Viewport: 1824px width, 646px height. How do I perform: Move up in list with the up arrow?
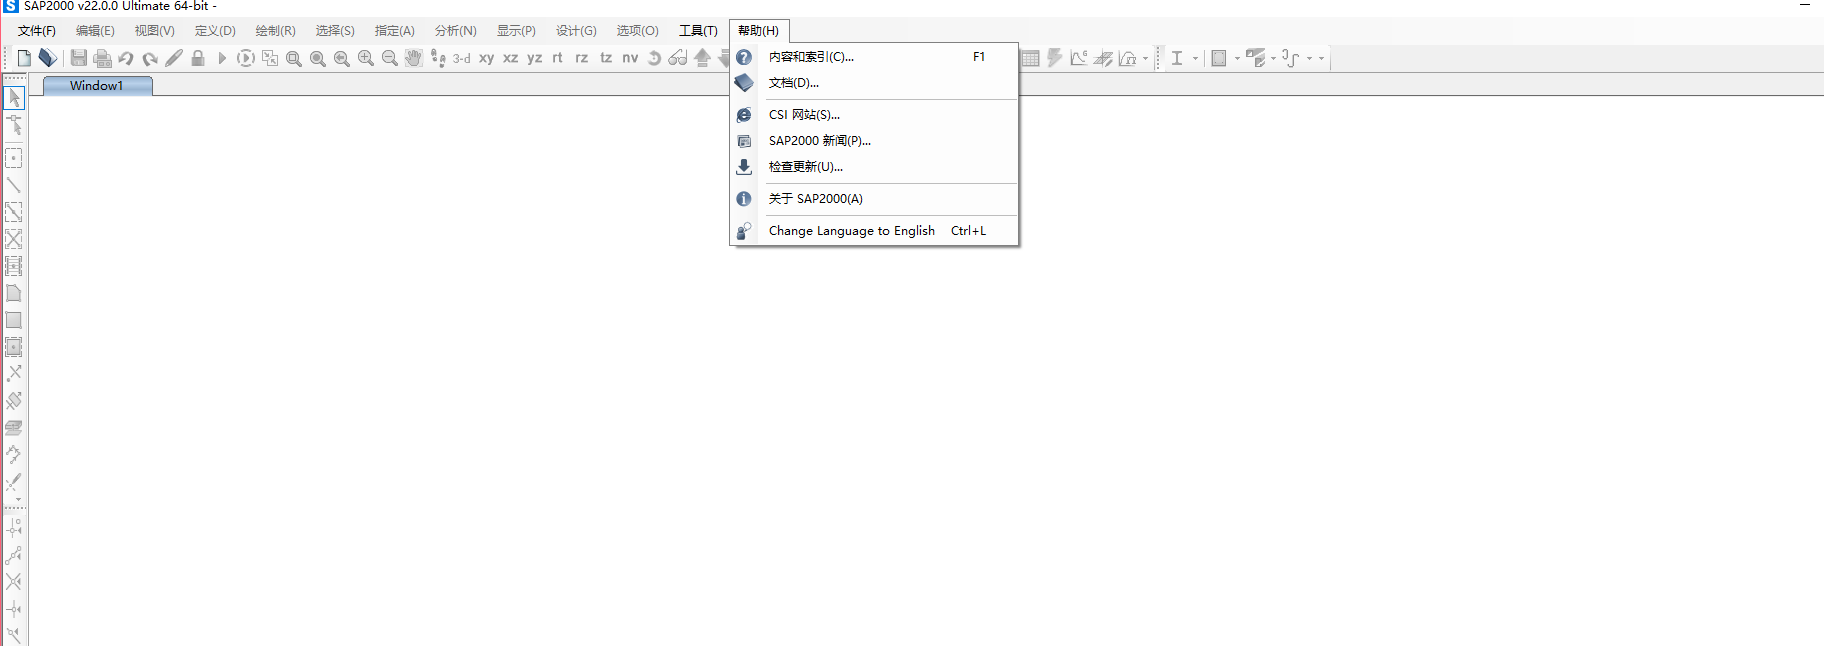click(702, 58)
